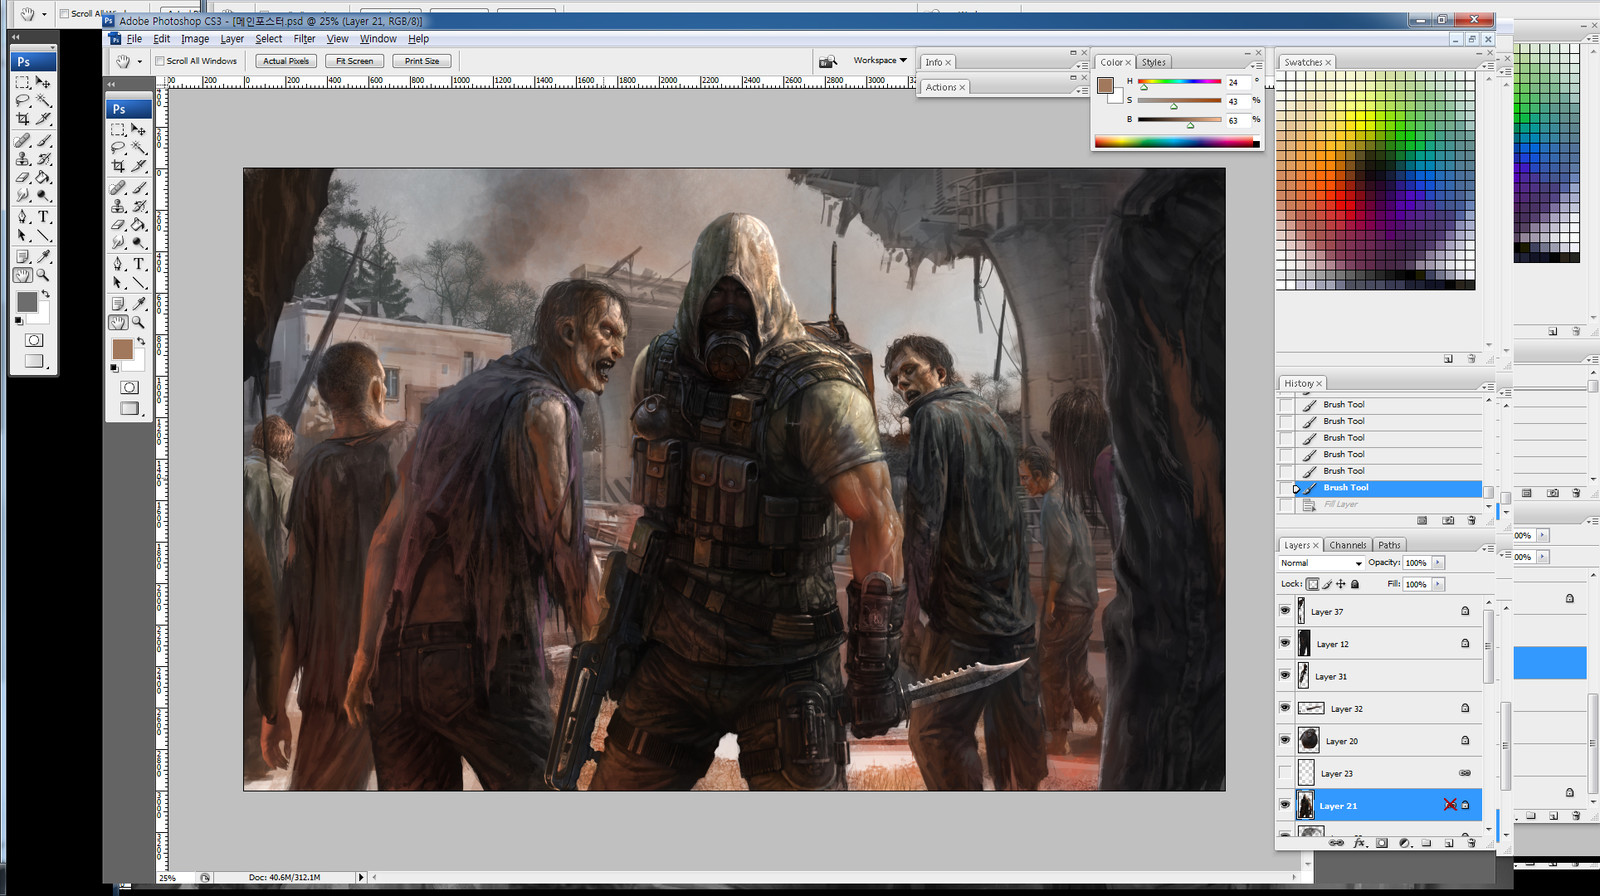
Task: Enable the Scroll All Windows checkbox
Action: pos(160,61)
